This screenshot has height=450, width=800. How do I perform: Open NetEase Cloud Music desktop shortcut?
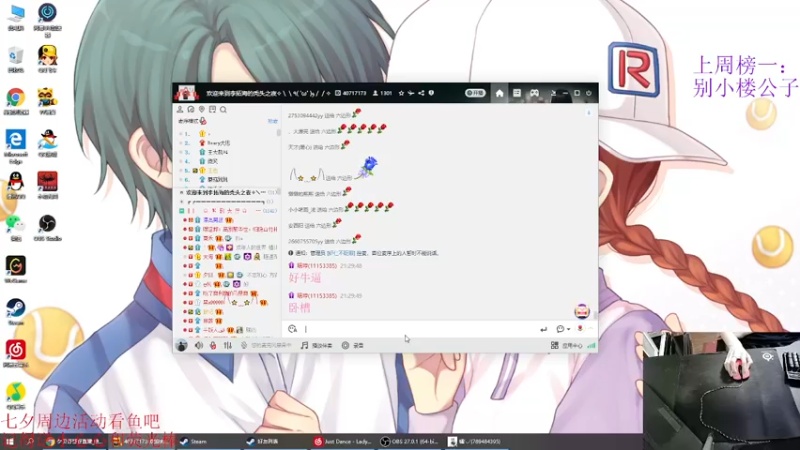(16, 354)
